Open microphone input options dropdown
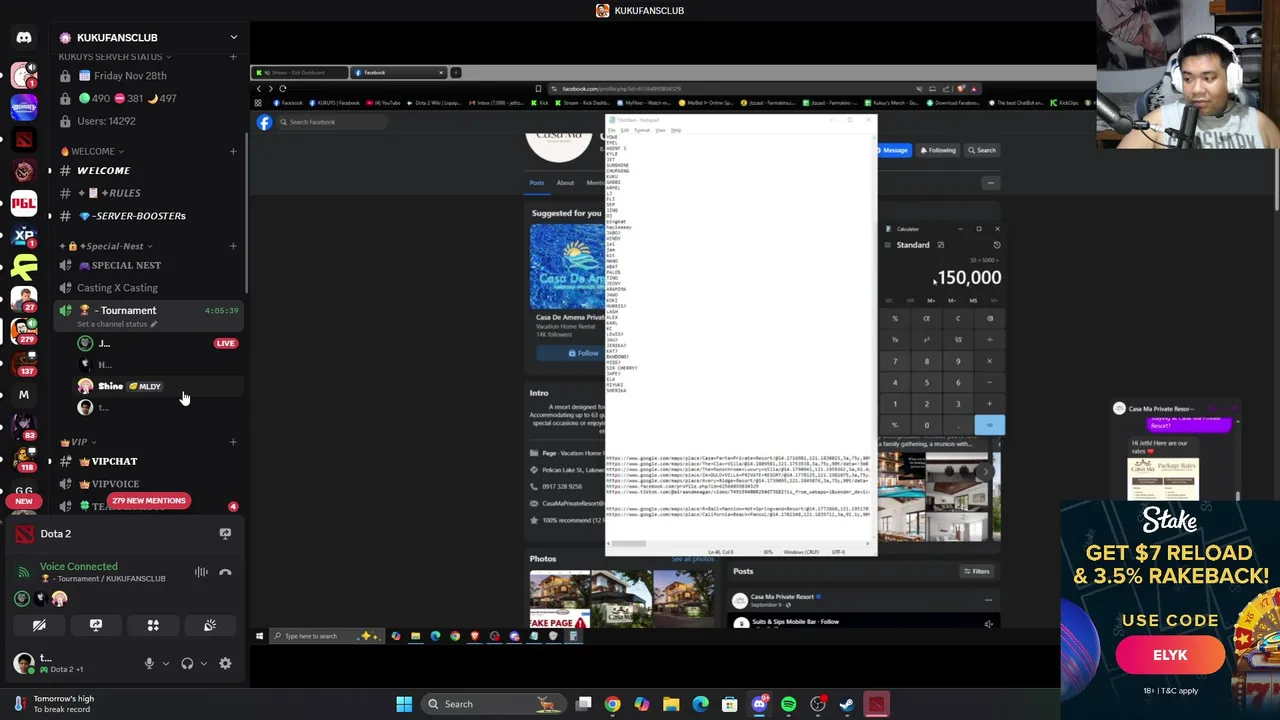The width and height of the screenshot is (1280, 720). pos(166,663)
